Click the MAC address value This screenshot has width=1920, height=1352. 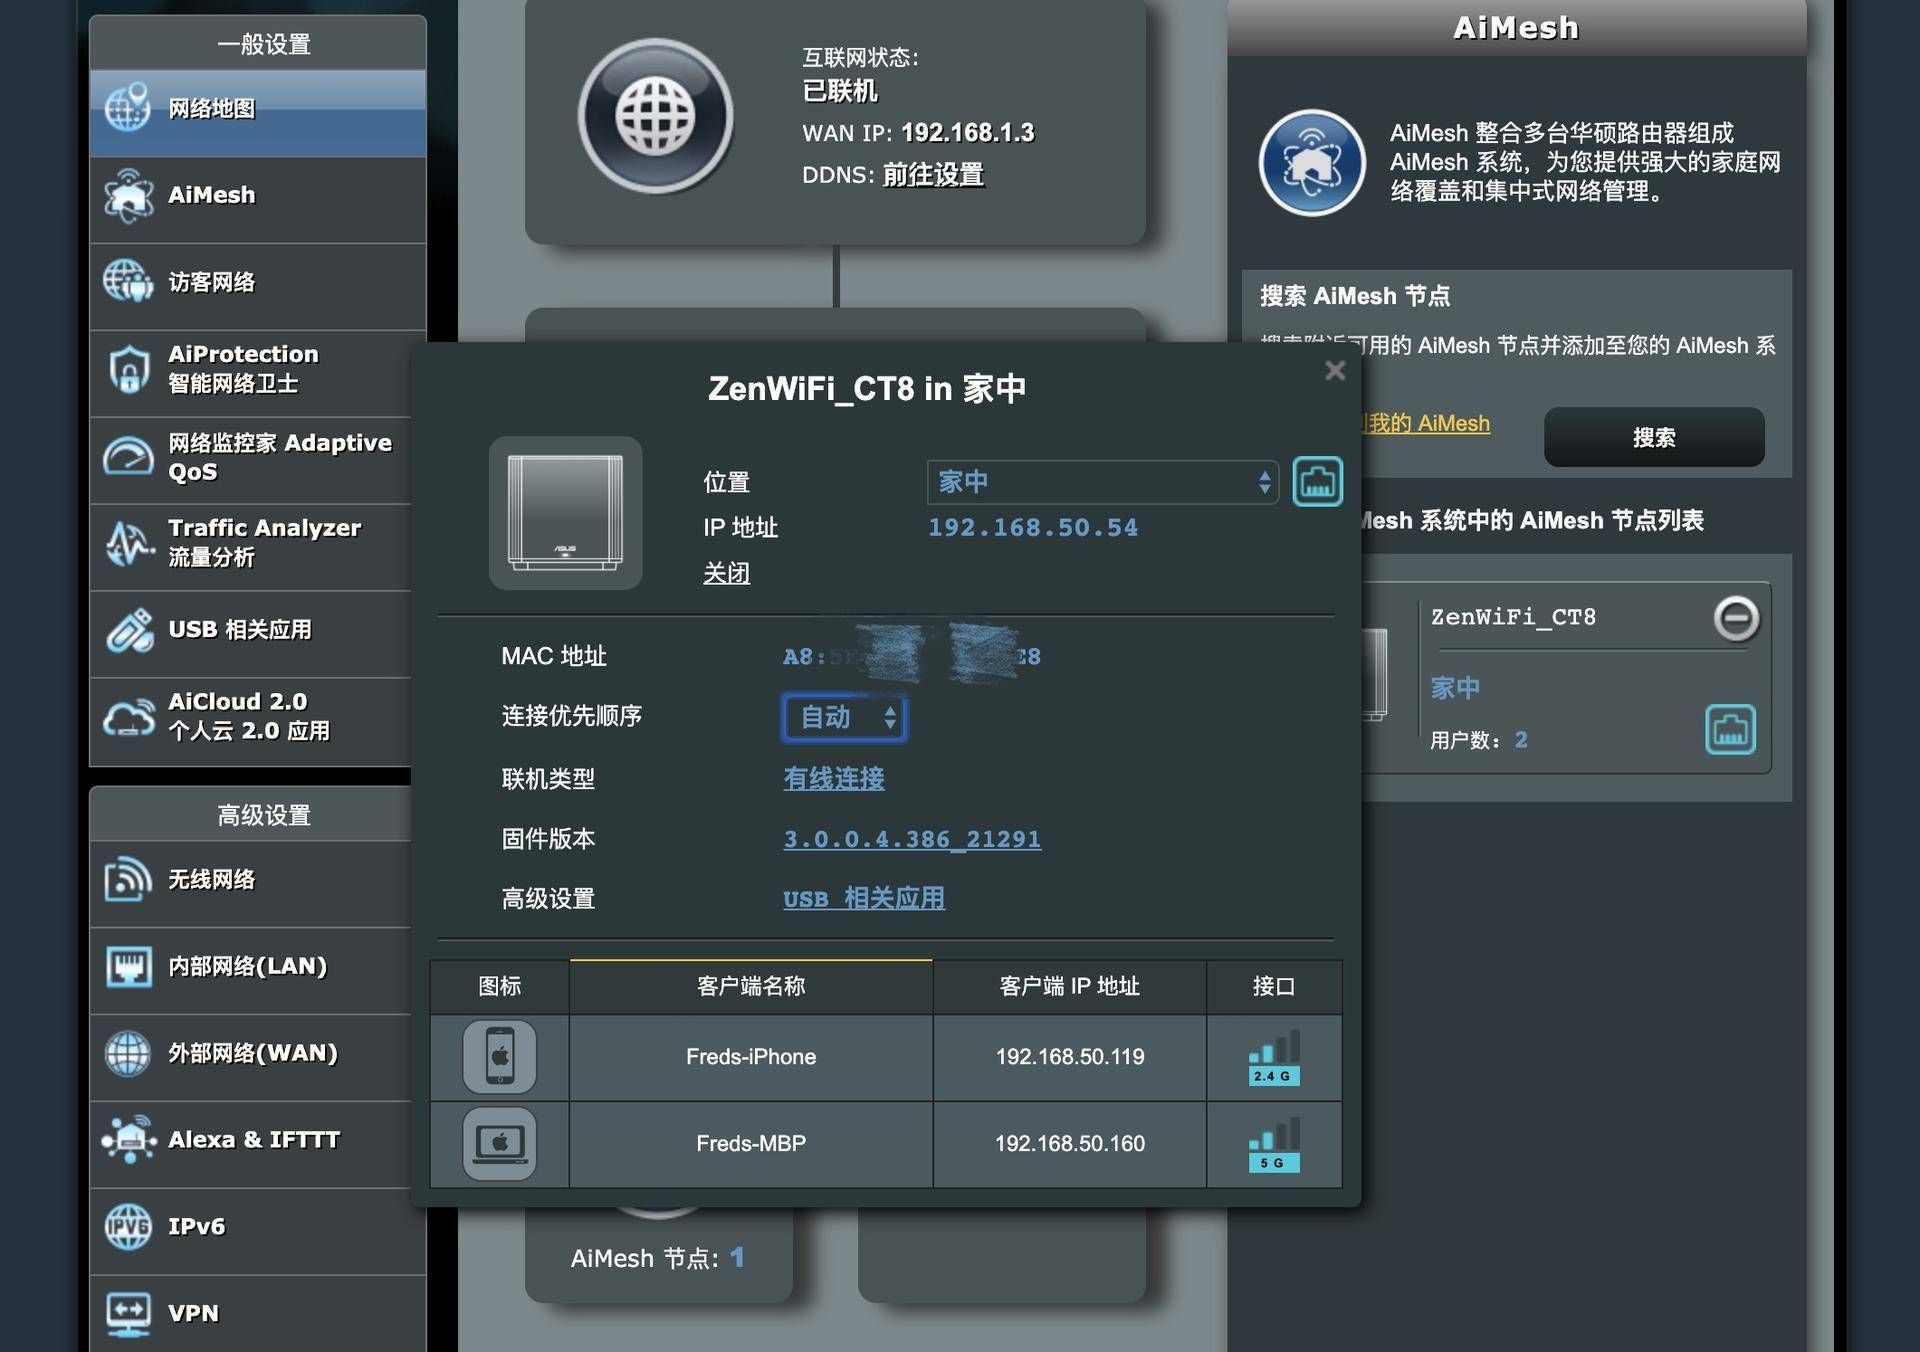pos(912,656)
